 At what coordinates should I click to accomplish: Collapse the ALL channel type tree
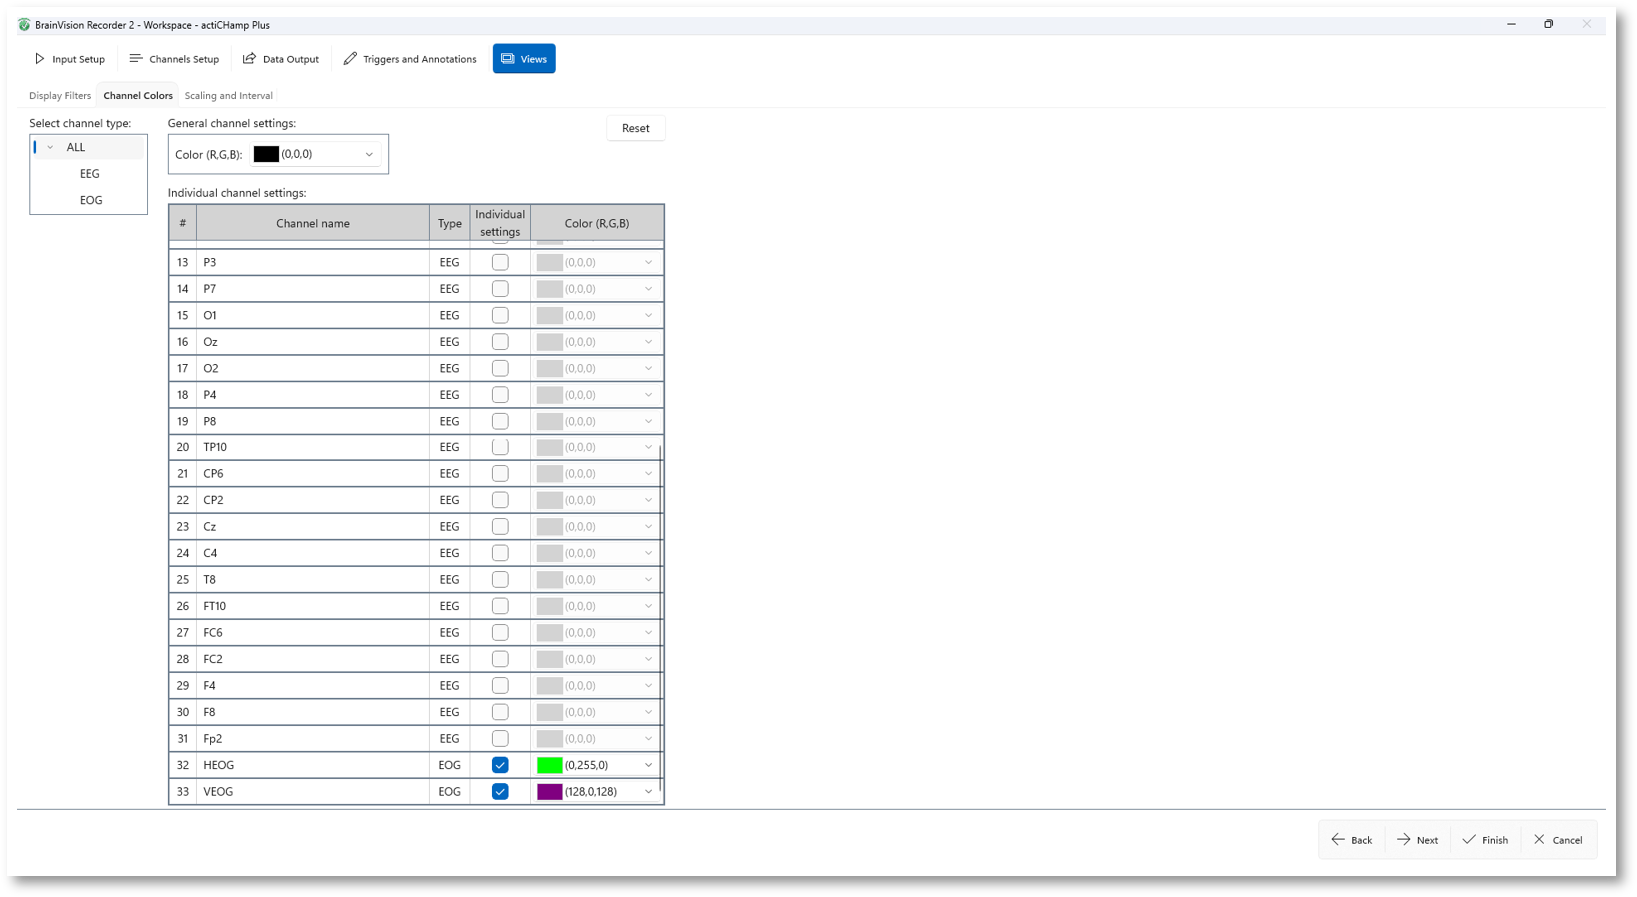[50, 148]
